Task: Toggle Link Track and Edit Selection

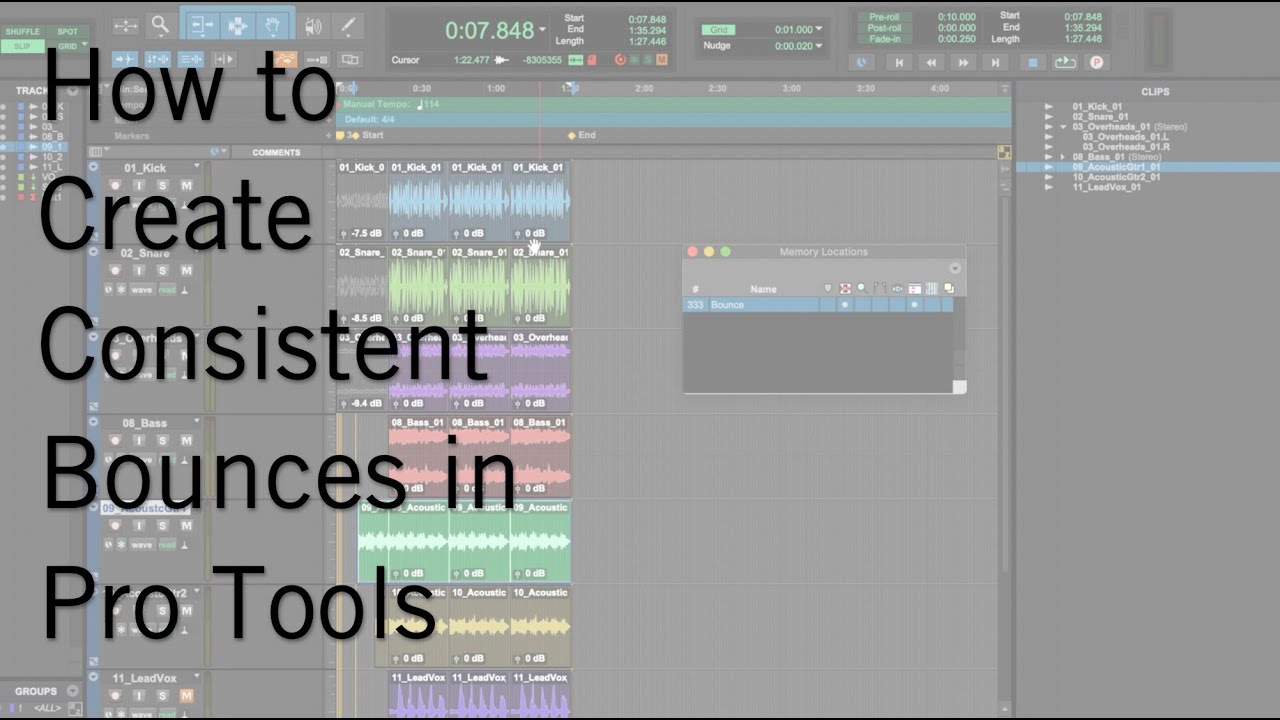Action: pos(190,60)
